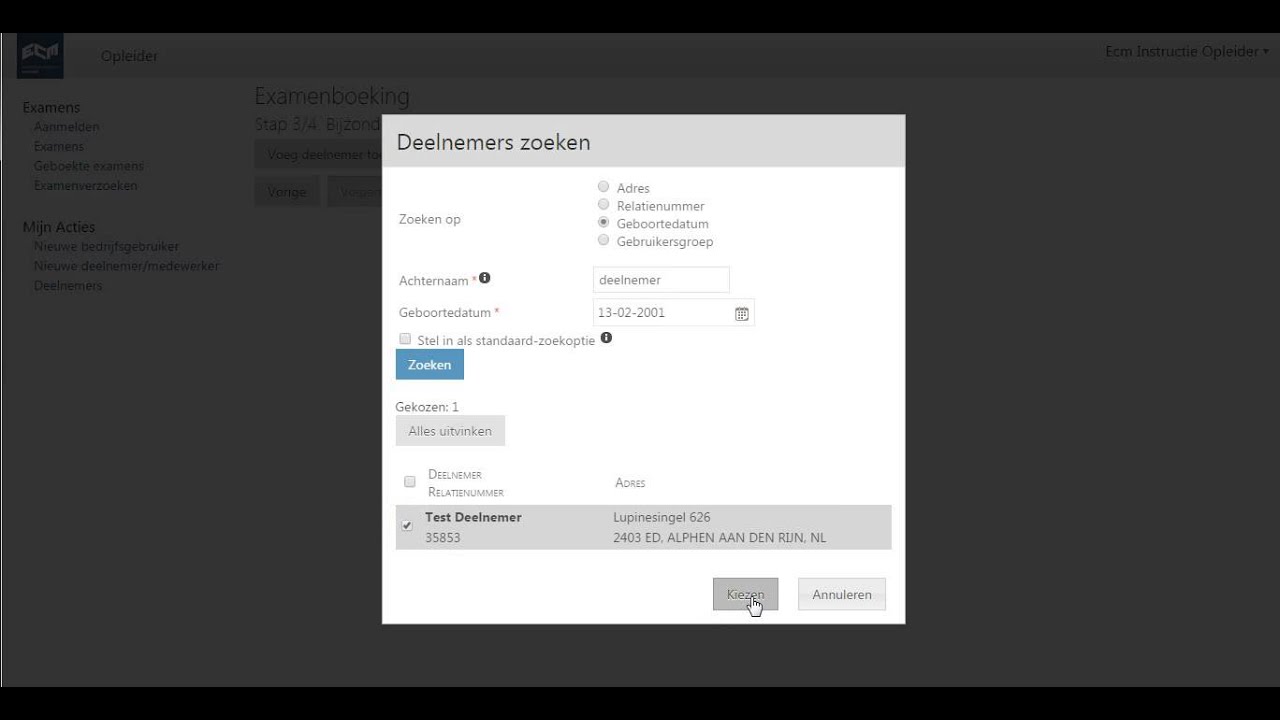This screenshot has height=720, width=1280.
Task: Select the Geboortedatum radio option
Action: 603,222
